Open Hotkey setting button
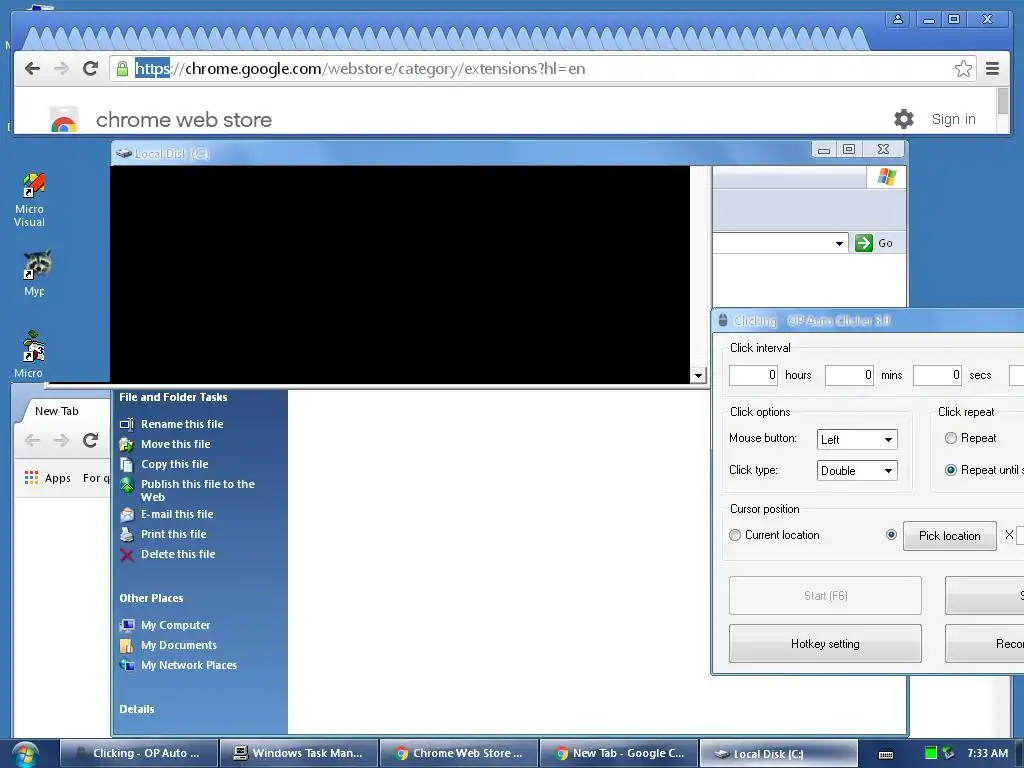 tap(825, 644)
